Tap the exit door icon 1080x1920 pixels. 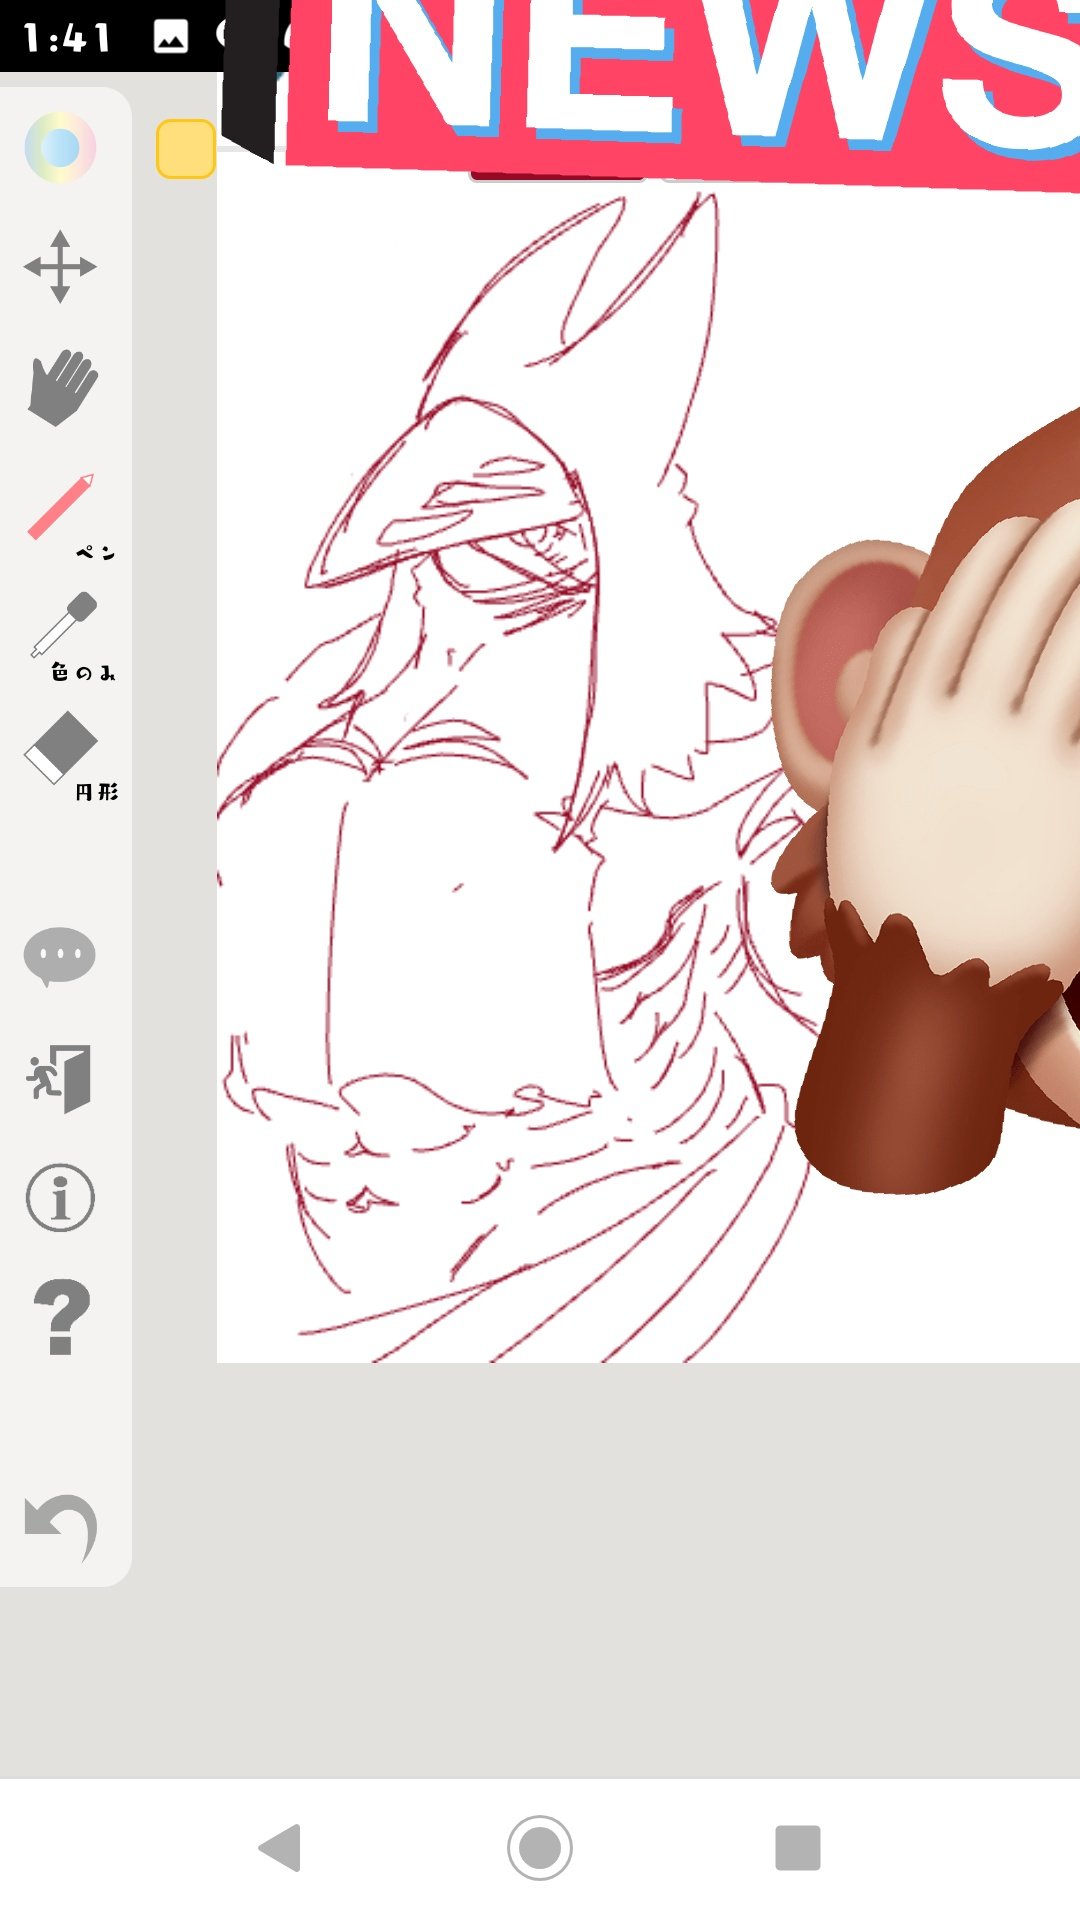pyautogui.click(x=60, y=1078)
